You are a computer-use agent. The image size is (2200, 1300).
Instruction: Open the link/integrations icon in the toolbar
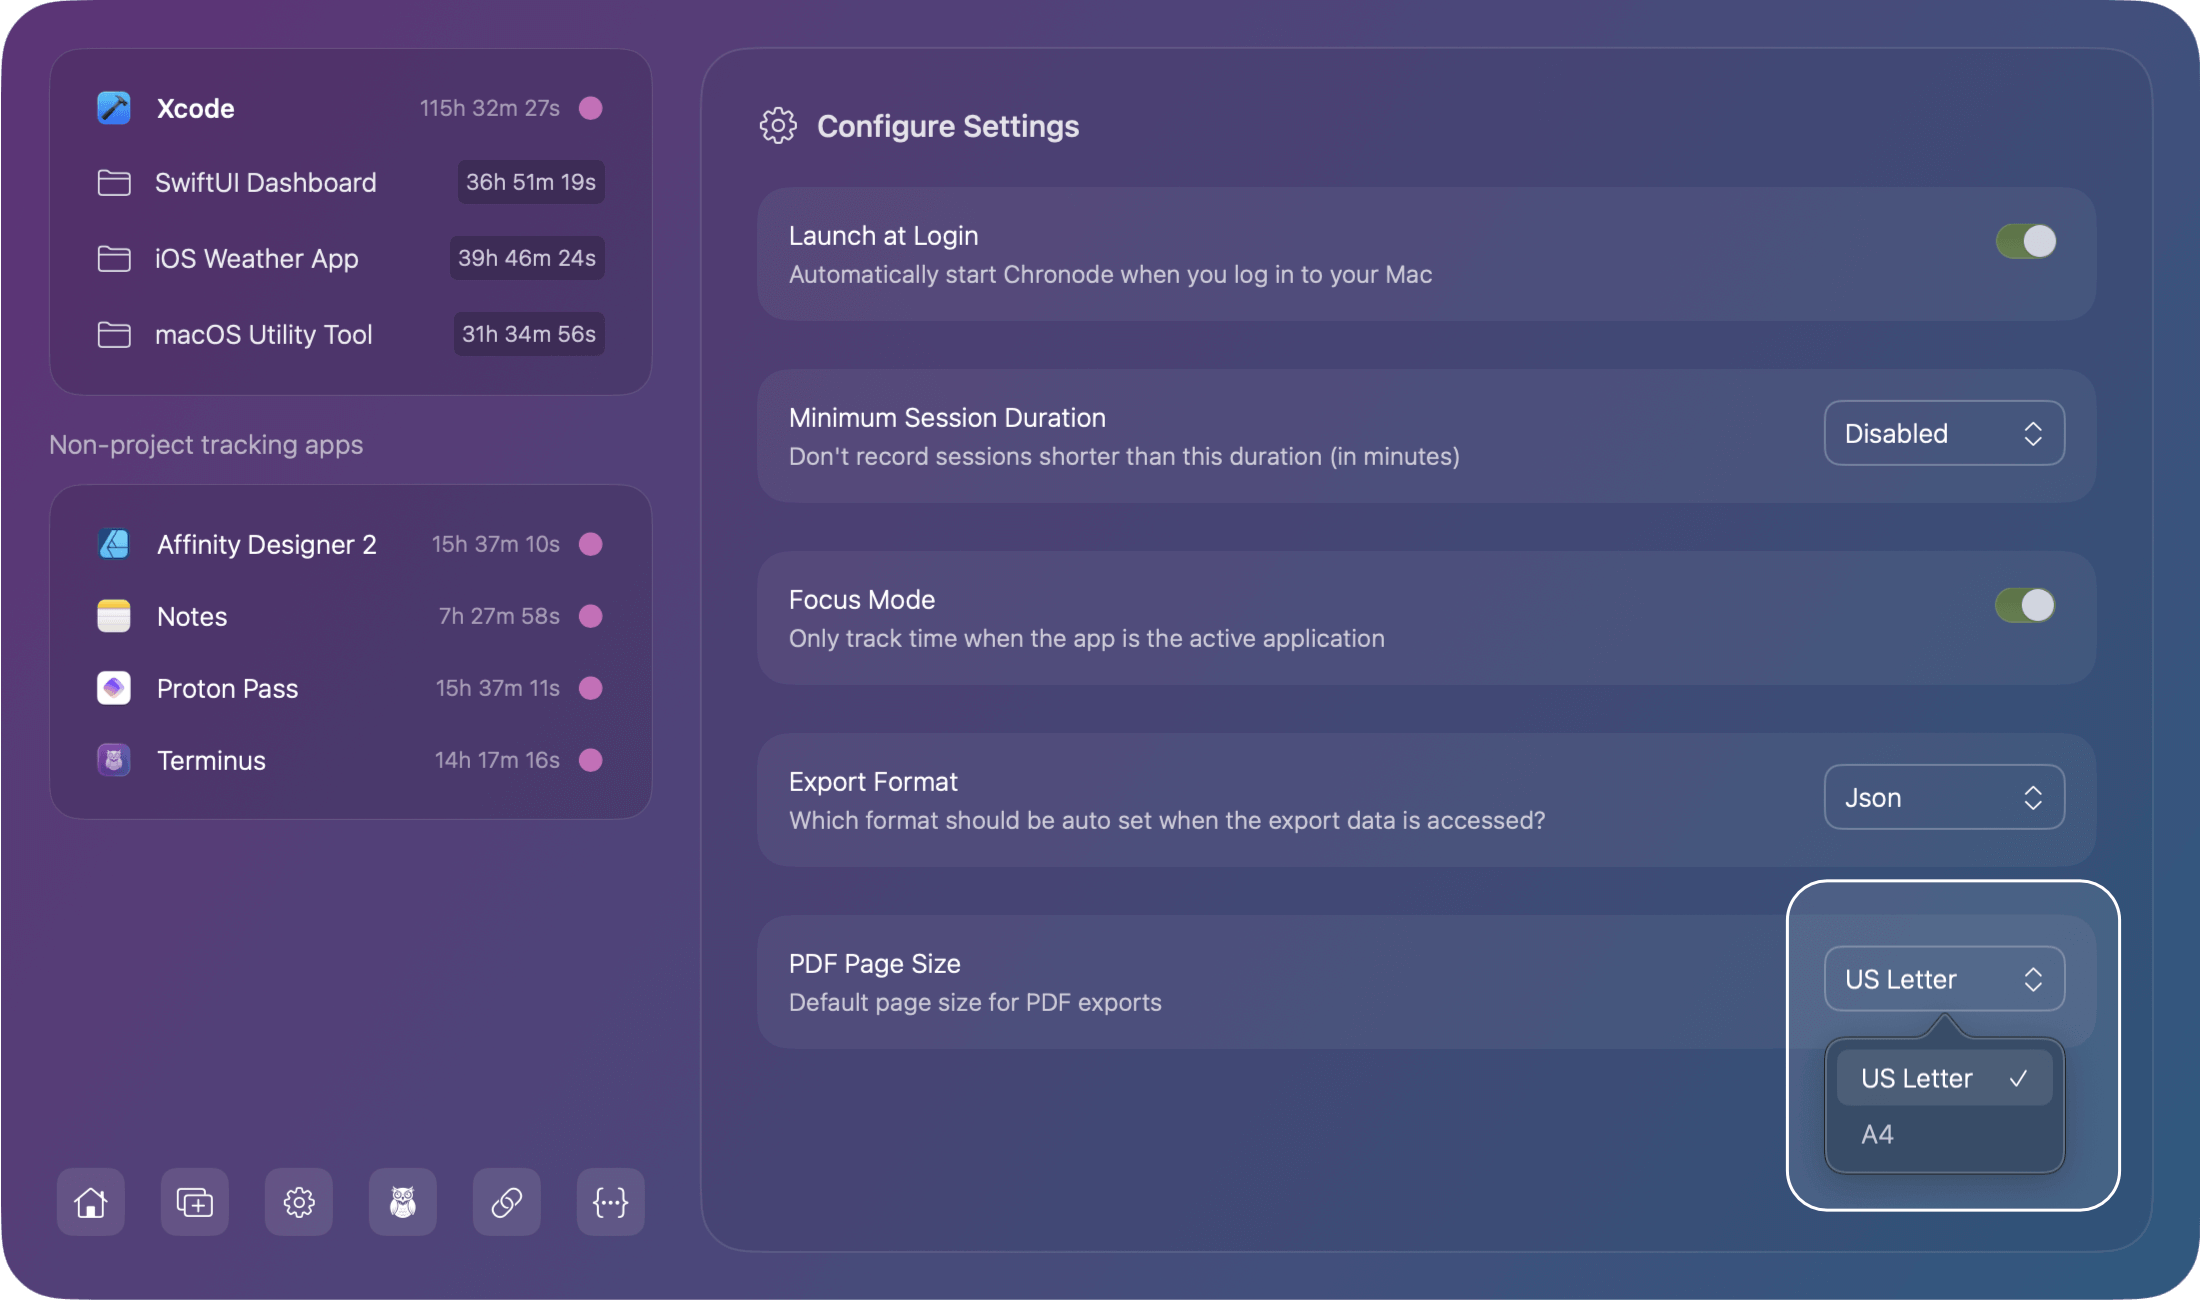pos(506,1202)
